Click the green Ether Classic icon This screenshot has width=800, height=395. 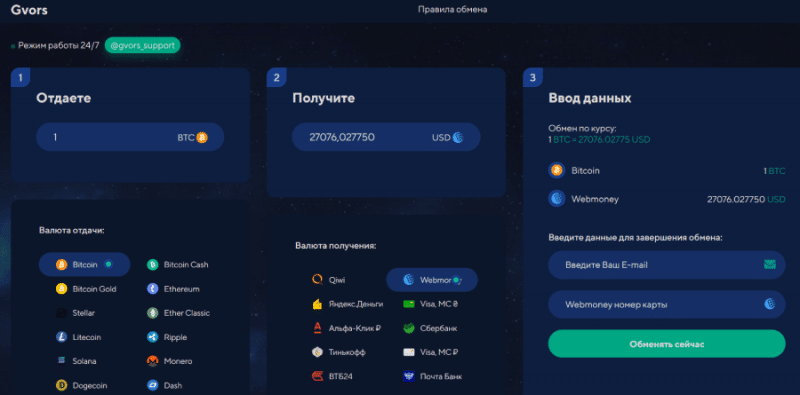pyautogui.click(x=152, y=313)
